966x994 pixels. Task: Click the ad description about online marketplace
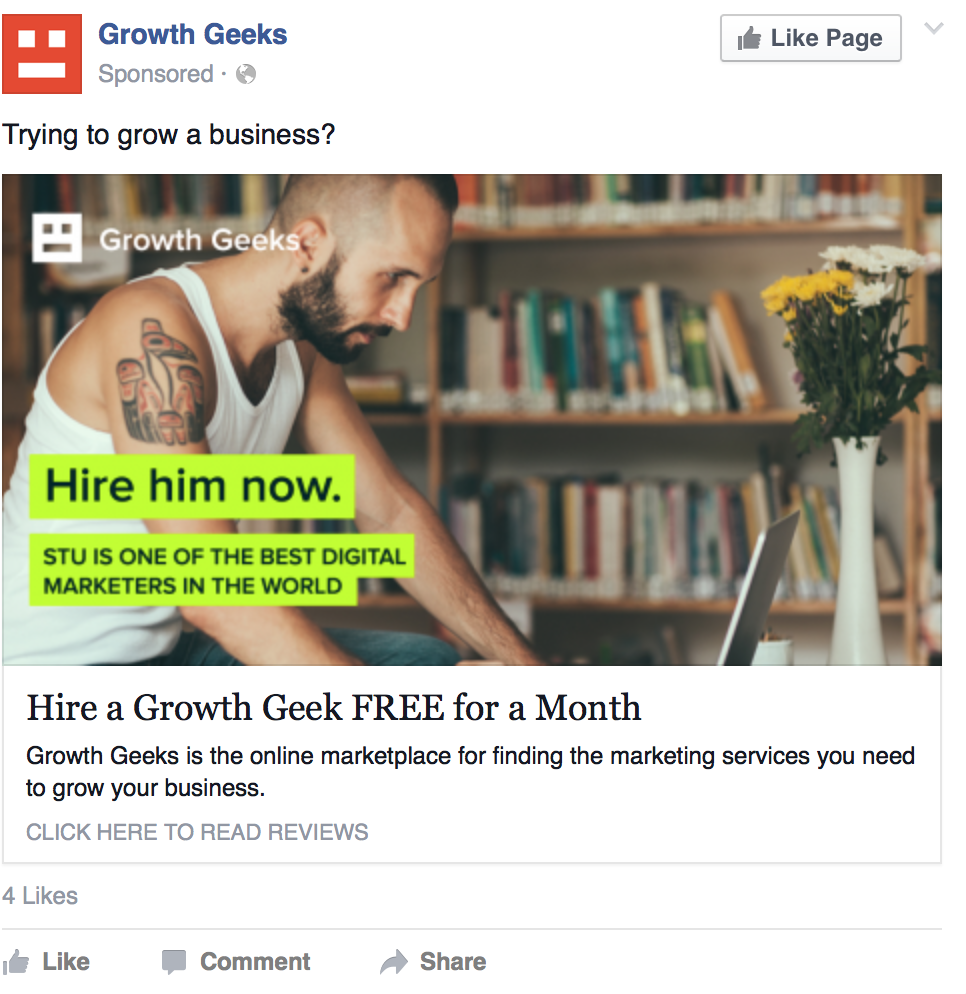470,771
